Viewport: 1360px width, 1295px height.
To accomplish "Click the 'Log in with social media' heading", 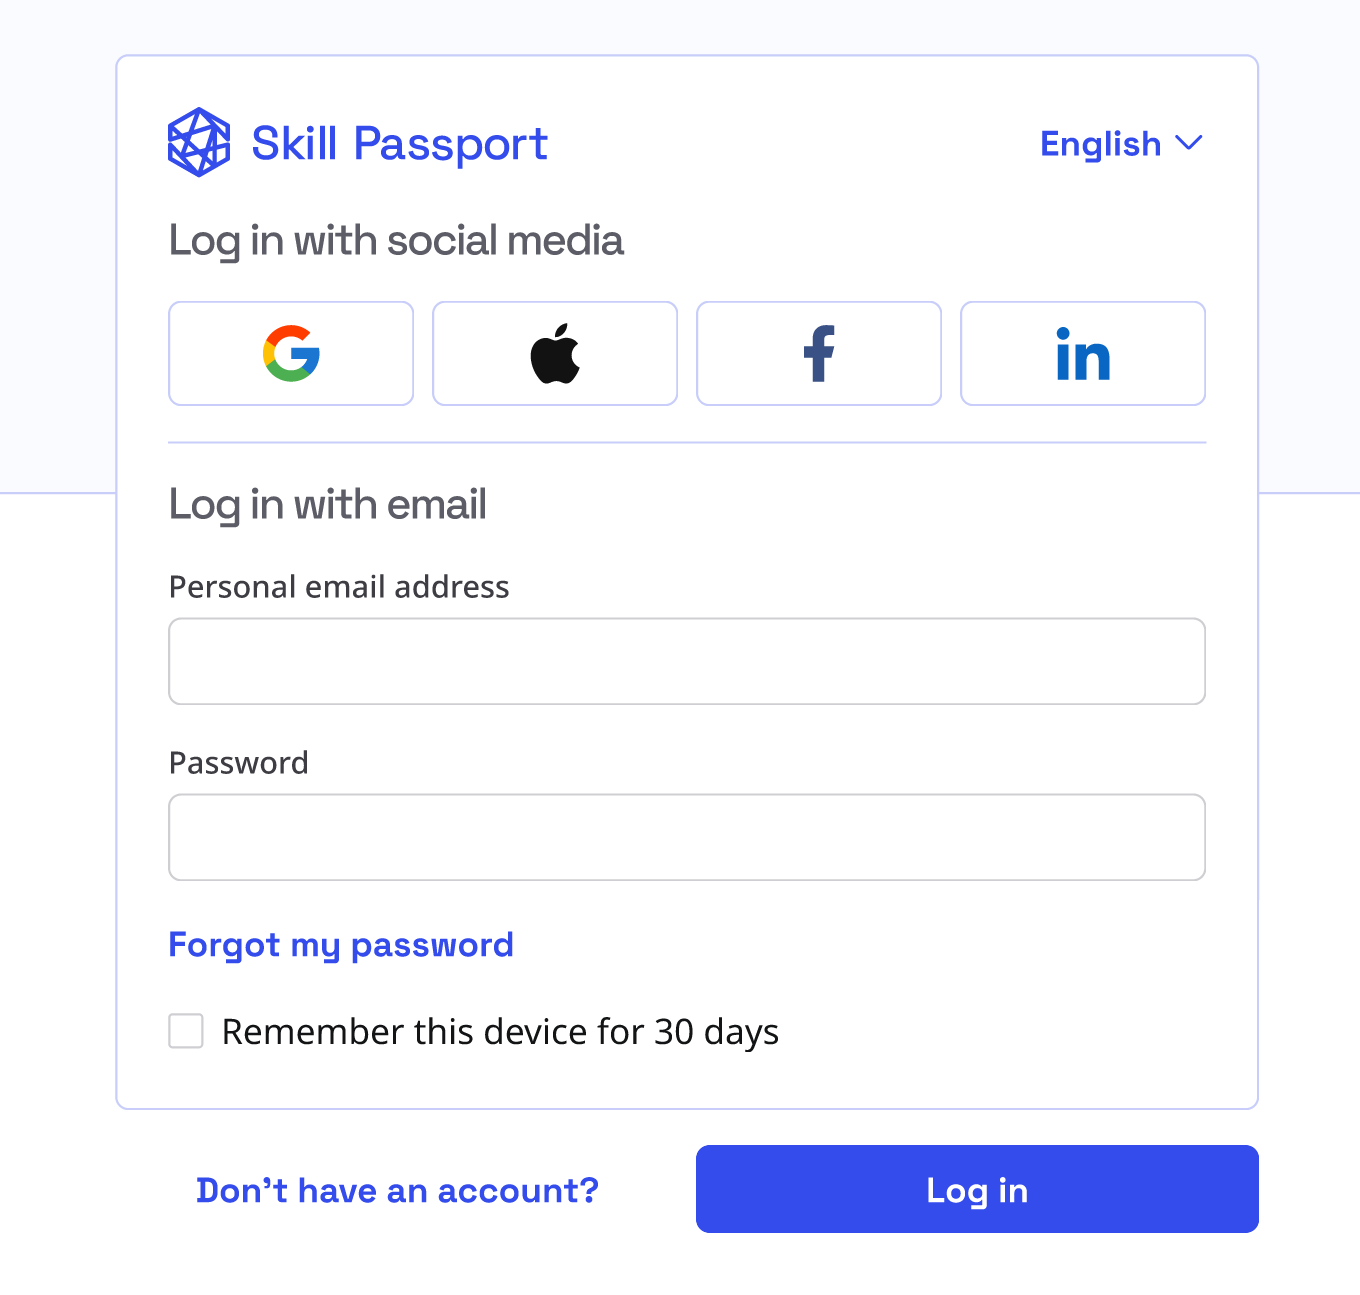I will (396, 241).
